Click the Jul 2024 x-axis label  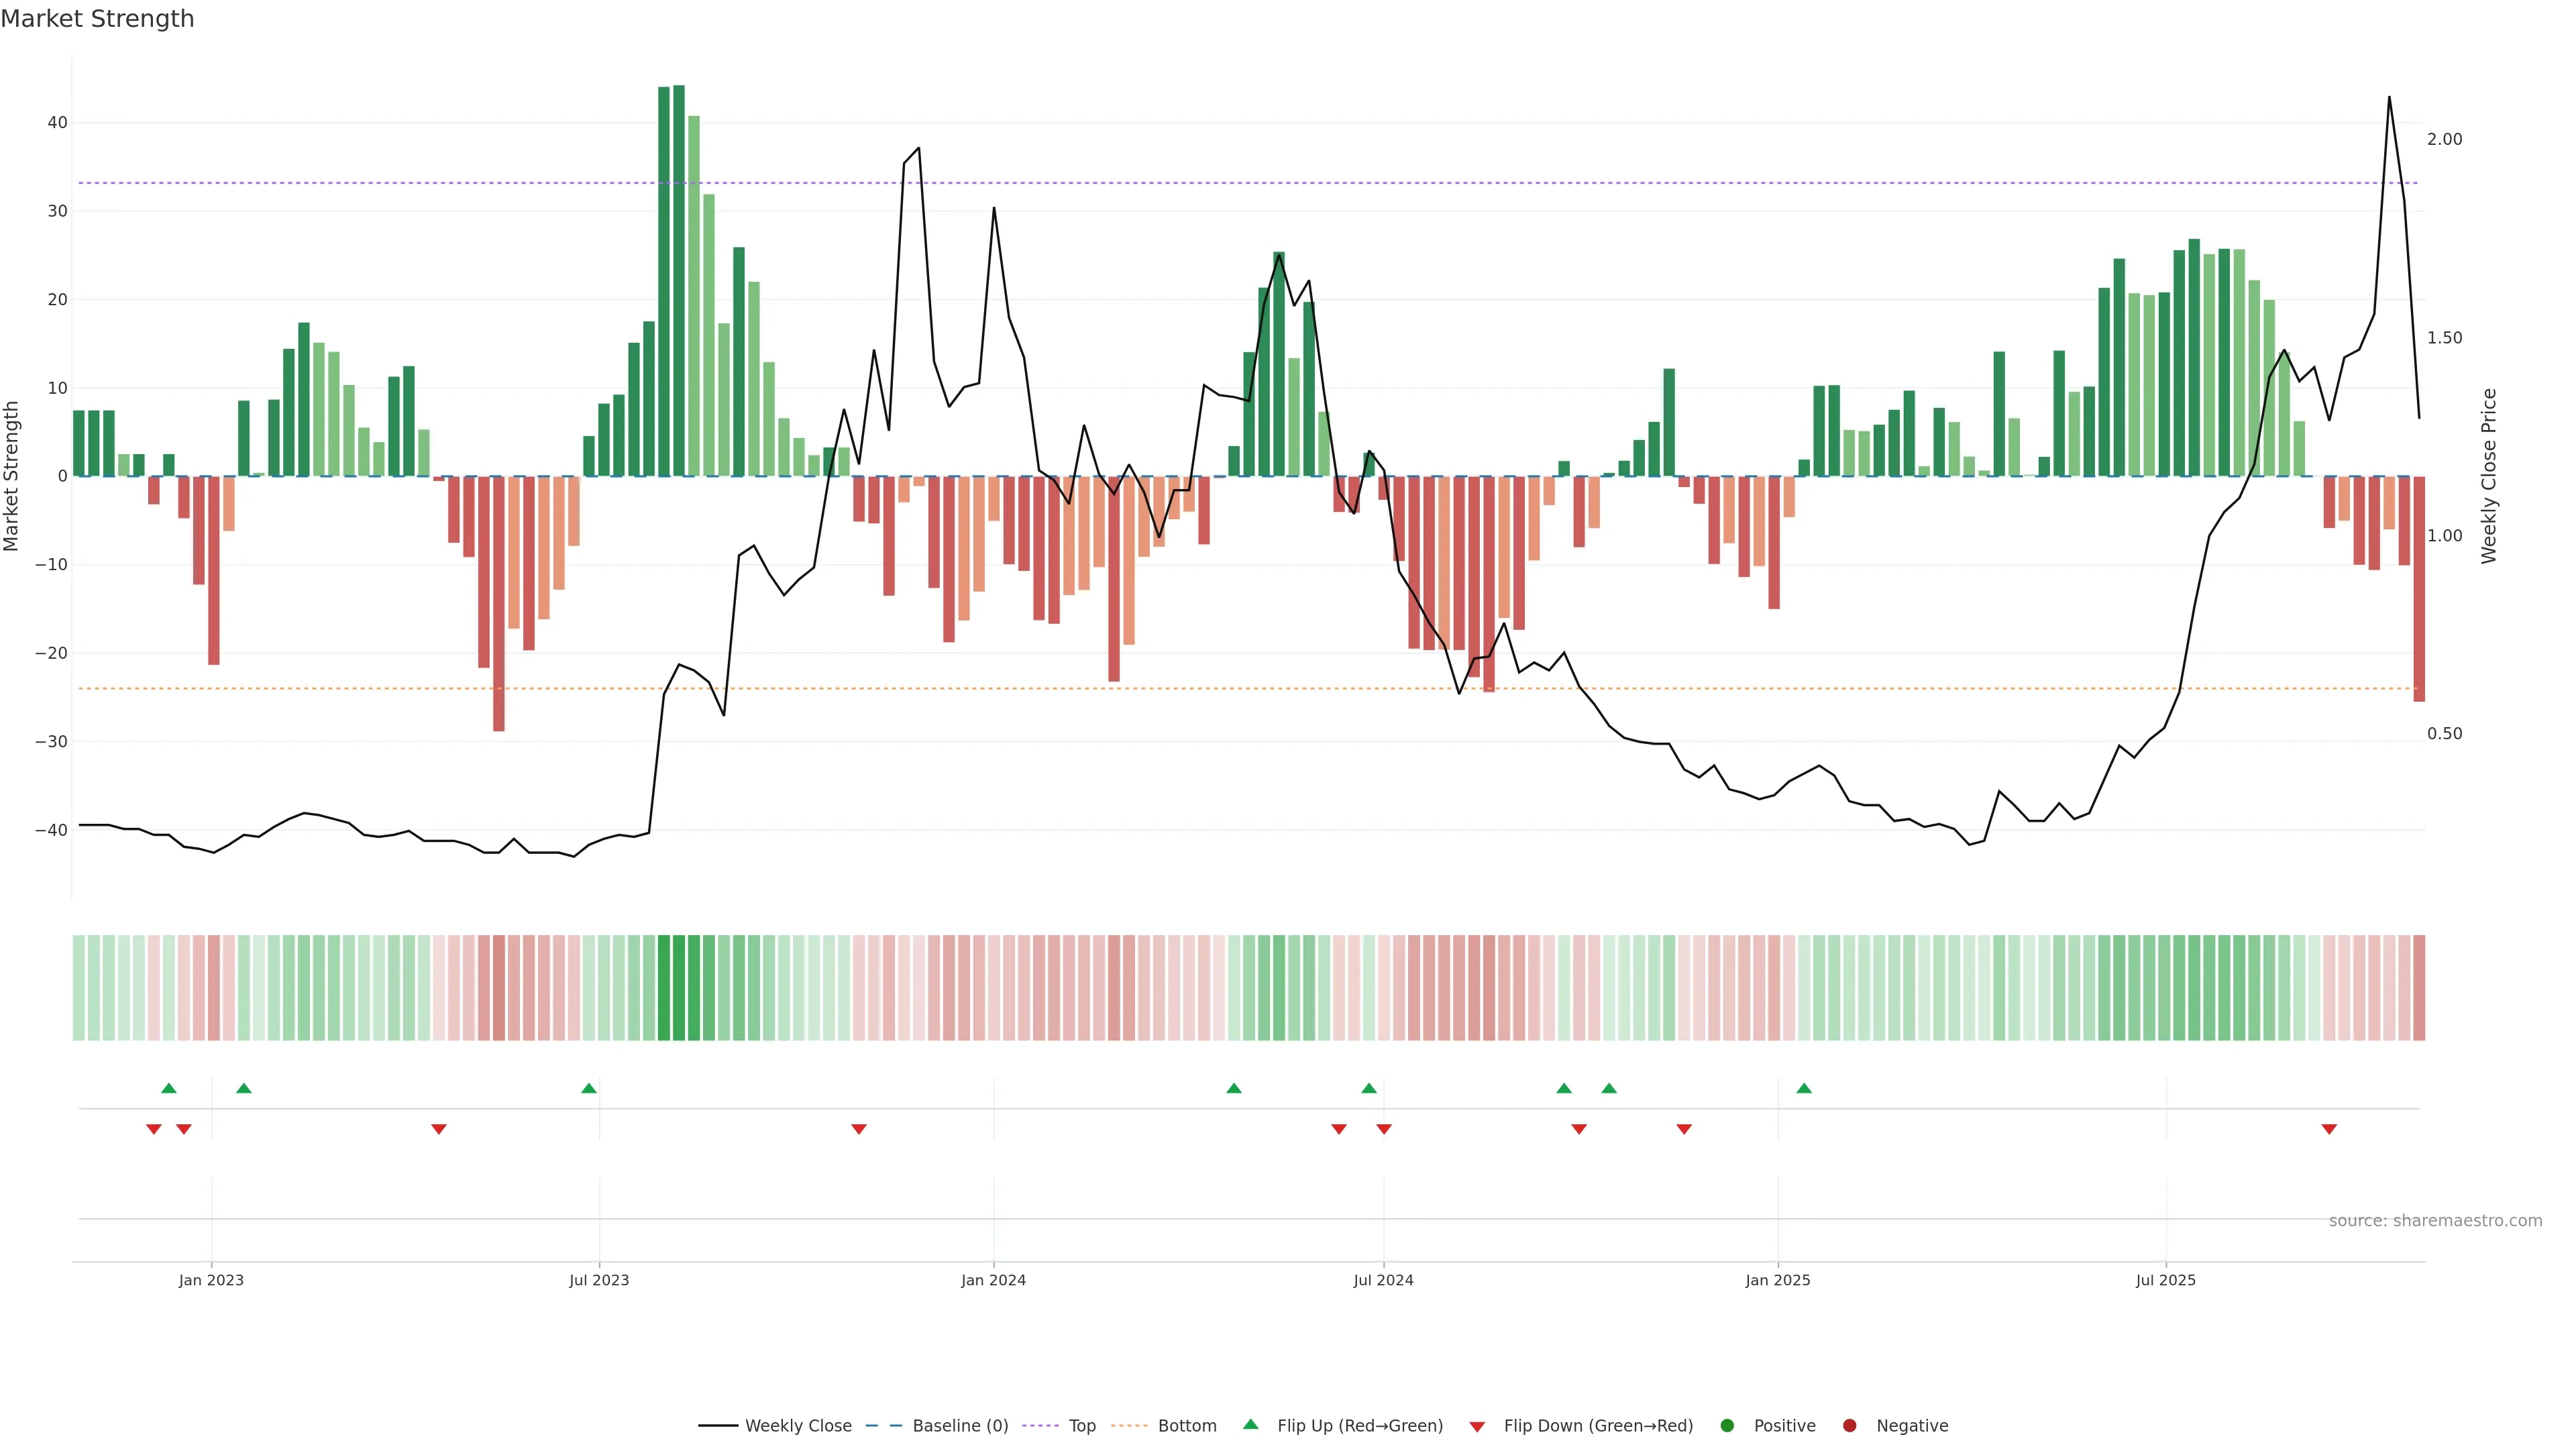tap(1383, 1280)
